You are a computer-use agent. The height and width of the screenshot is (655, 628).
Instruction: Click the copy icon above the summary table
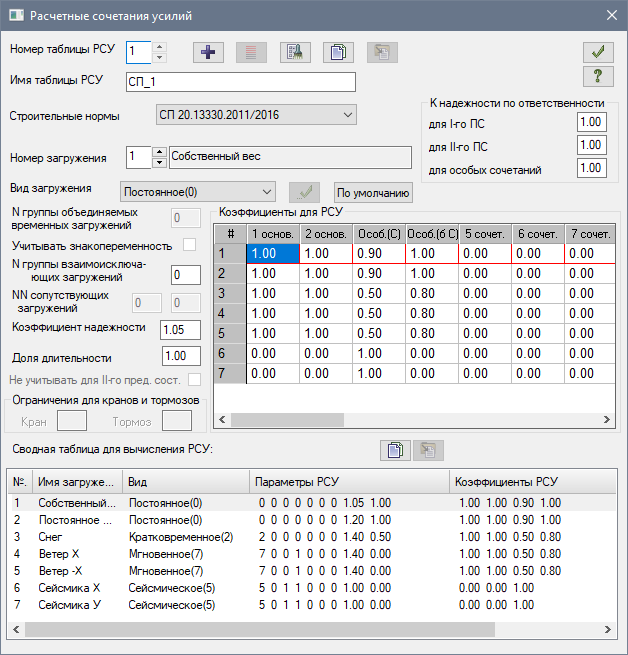pyautogui.click(x=395, y=449)
